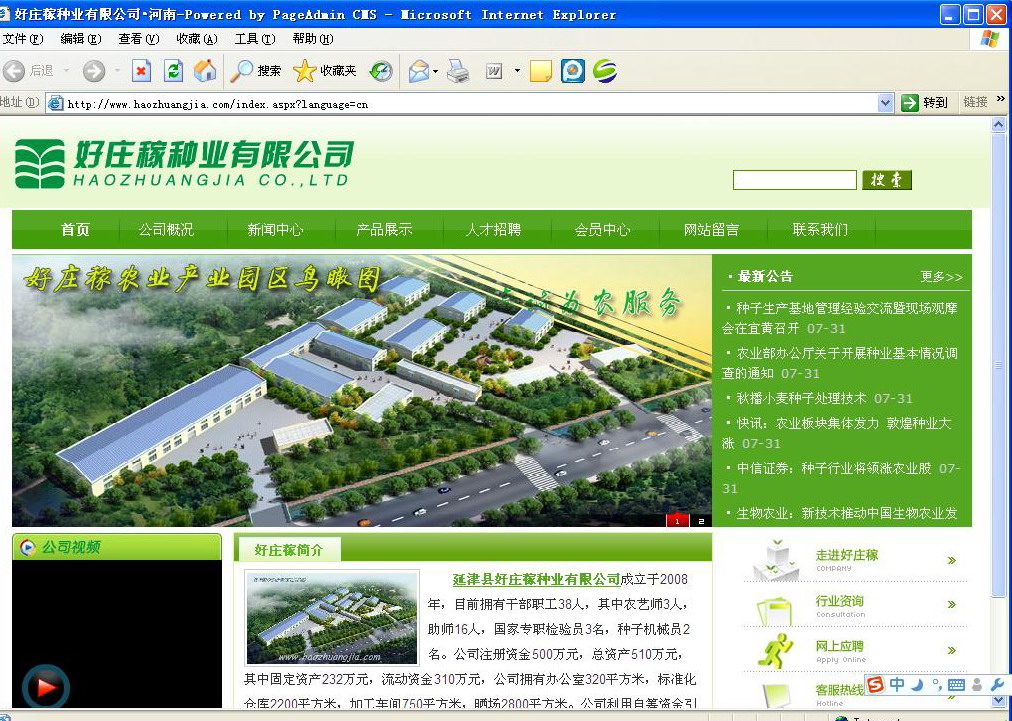The height and width of the screenshot is (721, 1012).
Task: Open the IME soft keyboard icon
Action: coord(956,685)
